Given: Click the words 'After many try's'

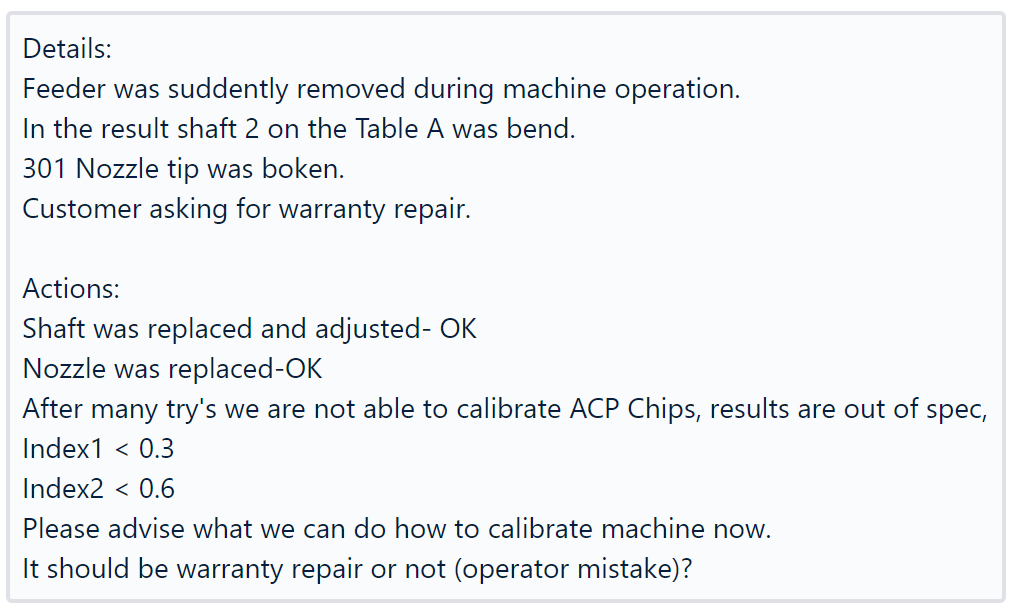Looking at the screenshot, I should [120, 409].
